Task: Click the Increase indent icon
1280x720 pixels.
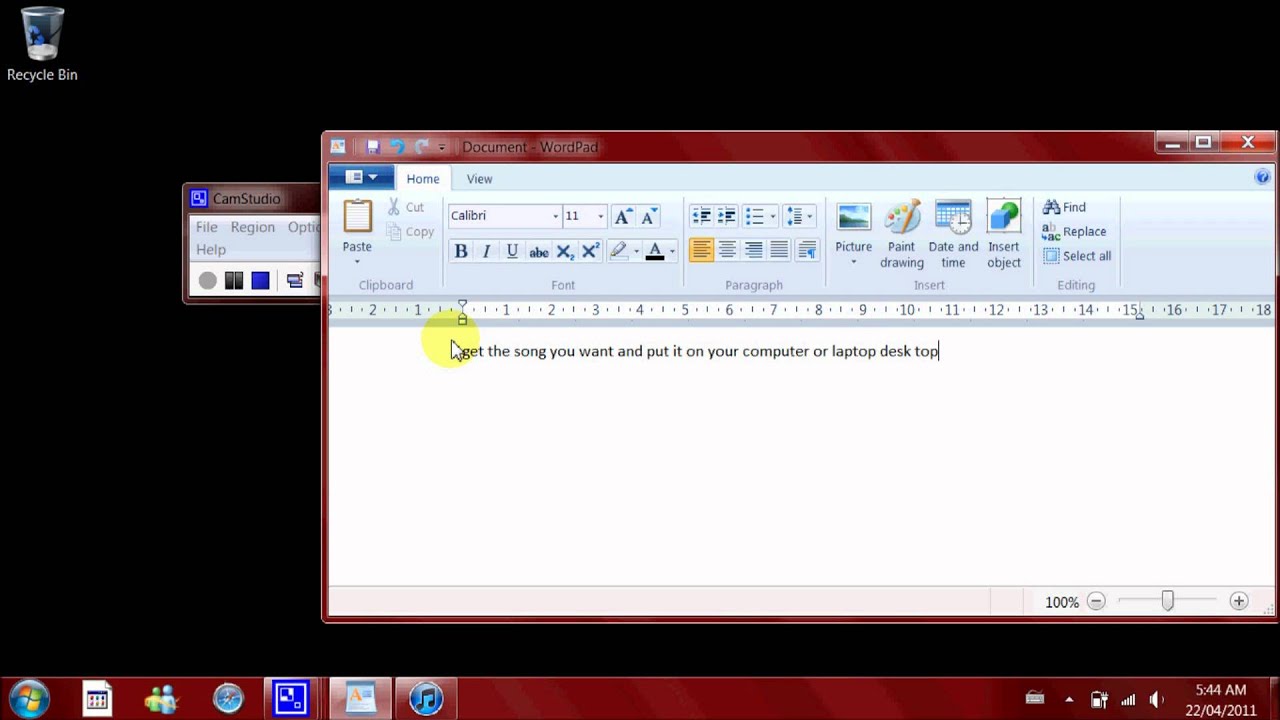Action: pos(727,216)
